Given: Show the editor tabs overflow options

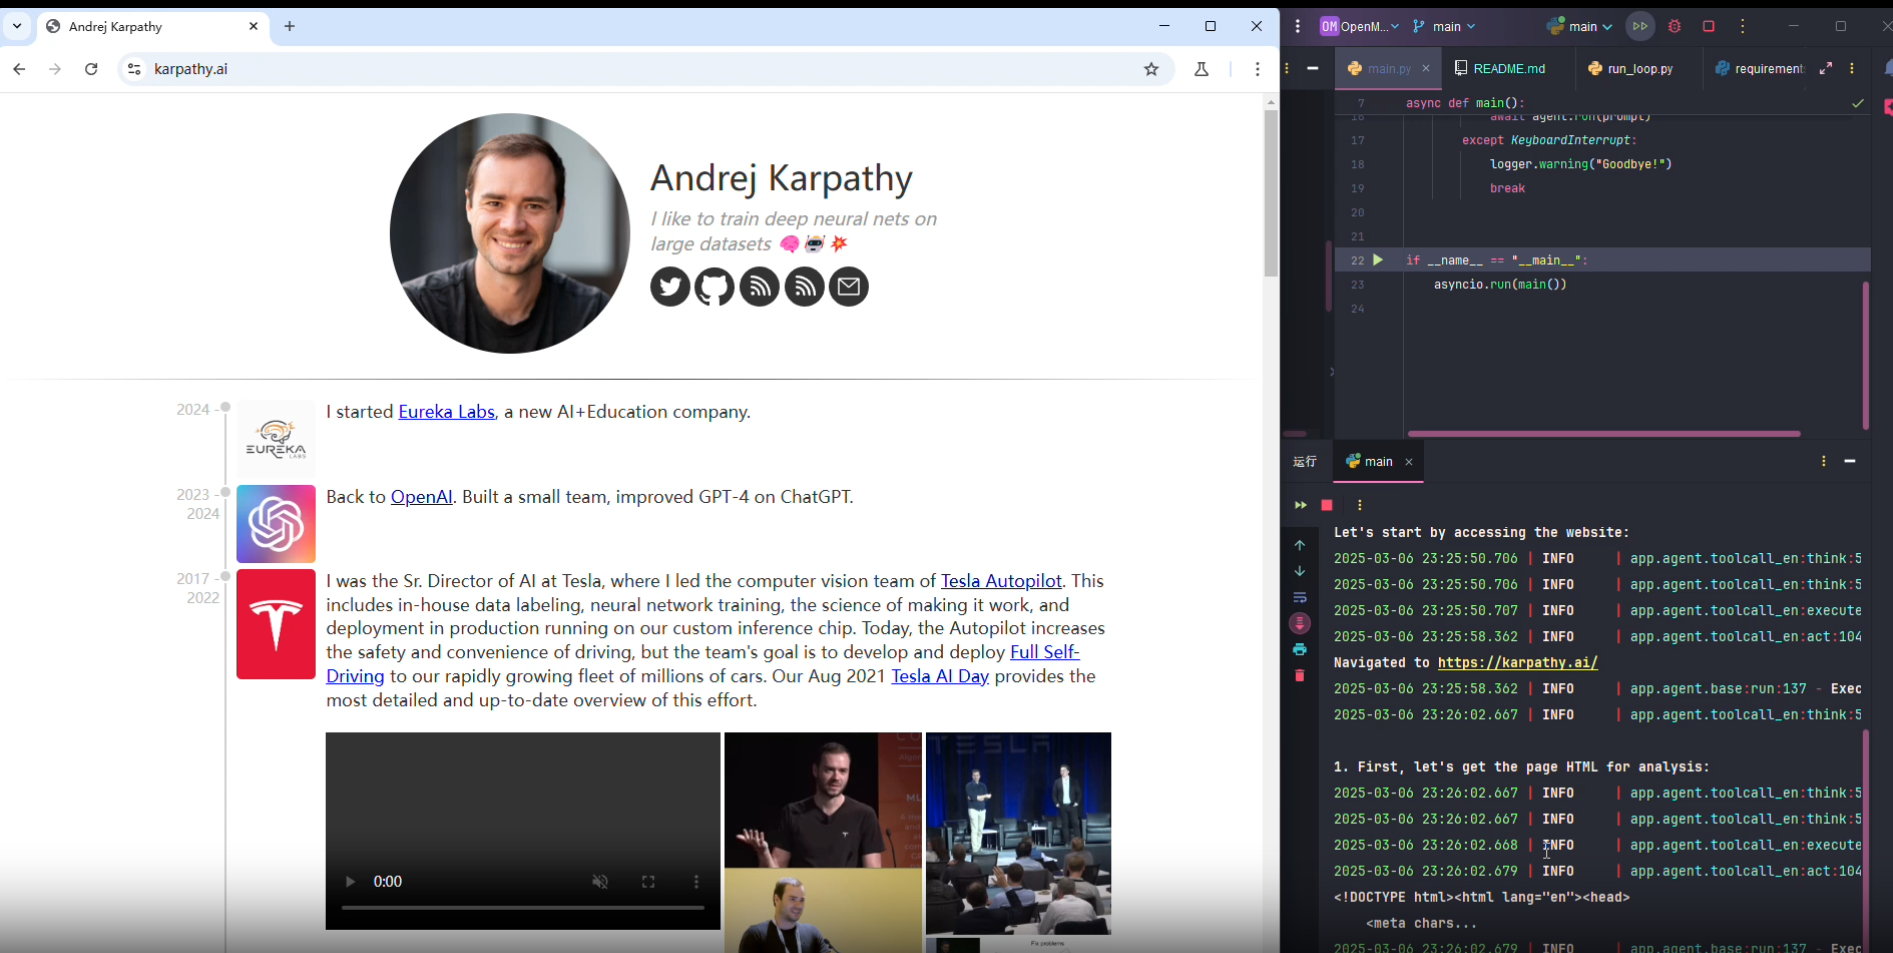Looking at the screenshot, I should click(x=1852, y=68).
